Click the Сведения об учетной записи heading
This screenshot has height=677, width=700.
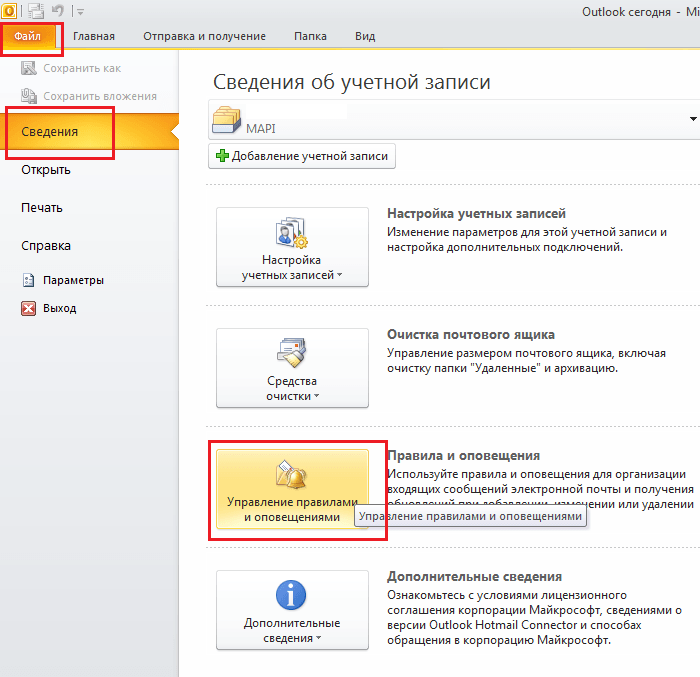click(x=352, y=83)
